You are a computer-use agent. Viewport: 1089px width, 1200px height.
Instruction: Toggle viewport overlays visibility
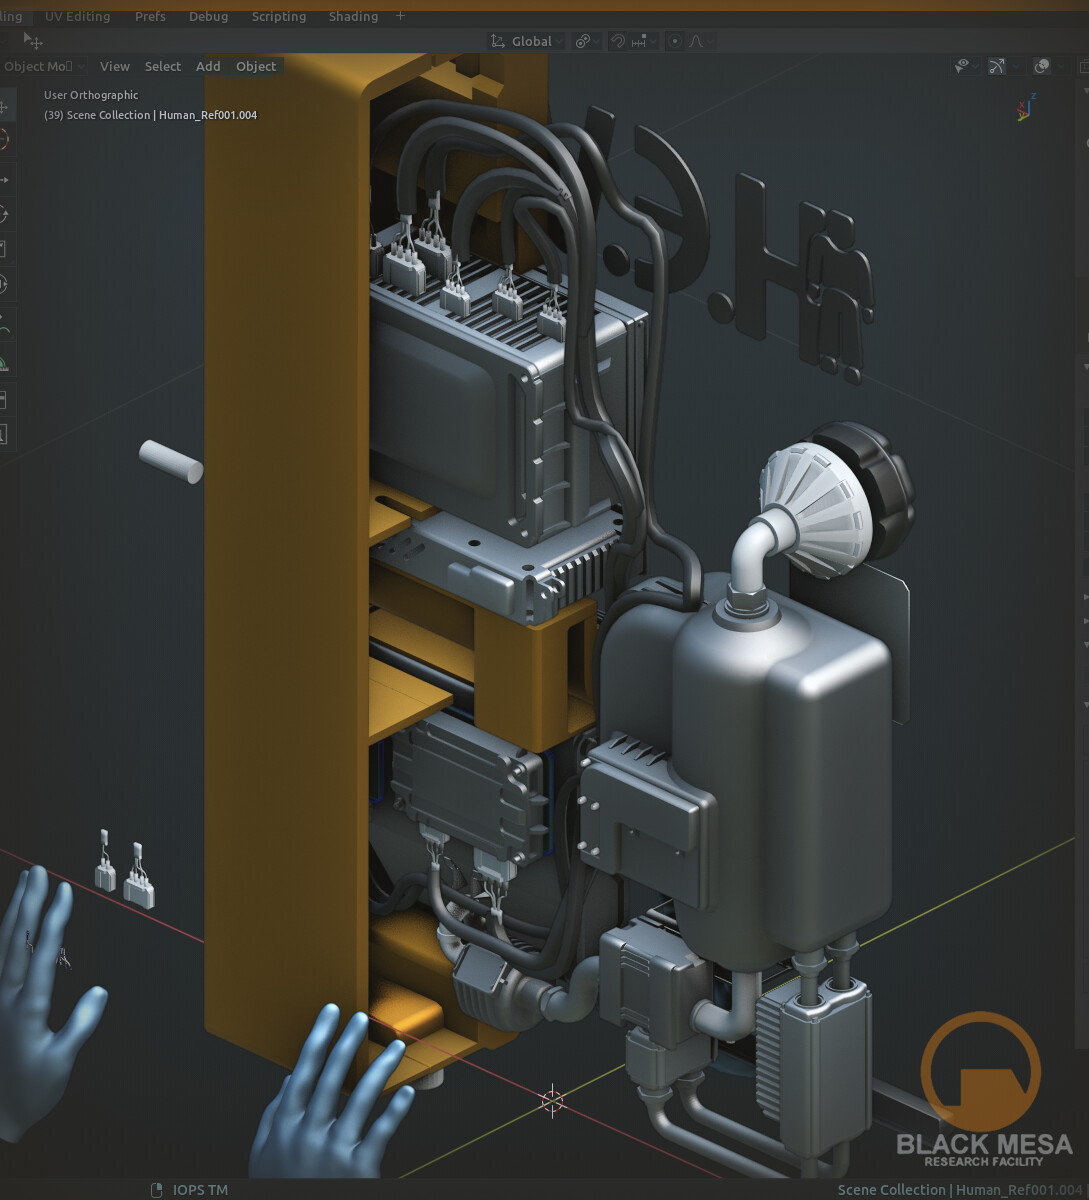click(1043, 66)
